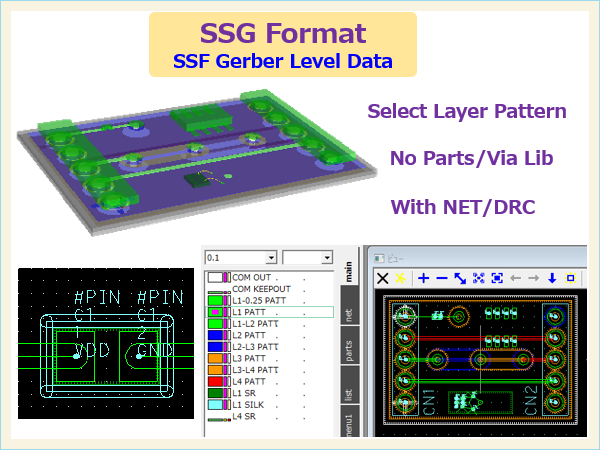Screen dimensions: 600x450
Task: Click the yellow-blue square icon in toolbar
Action: point(569,278)
